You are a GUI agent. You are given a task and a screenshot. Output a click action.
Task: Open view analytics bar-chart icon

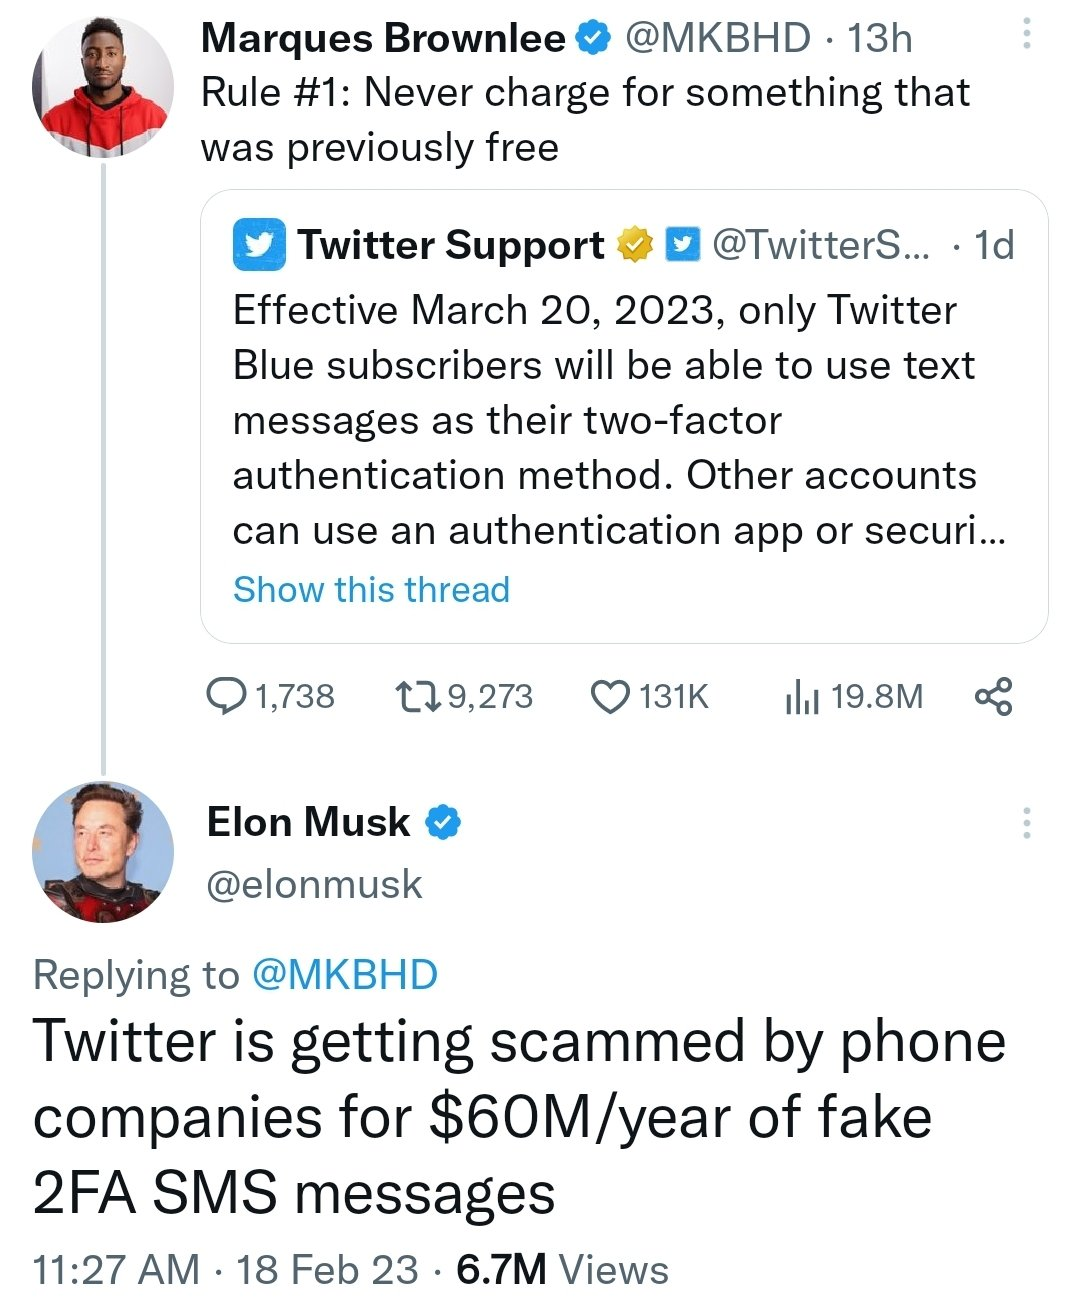(802, 696)
